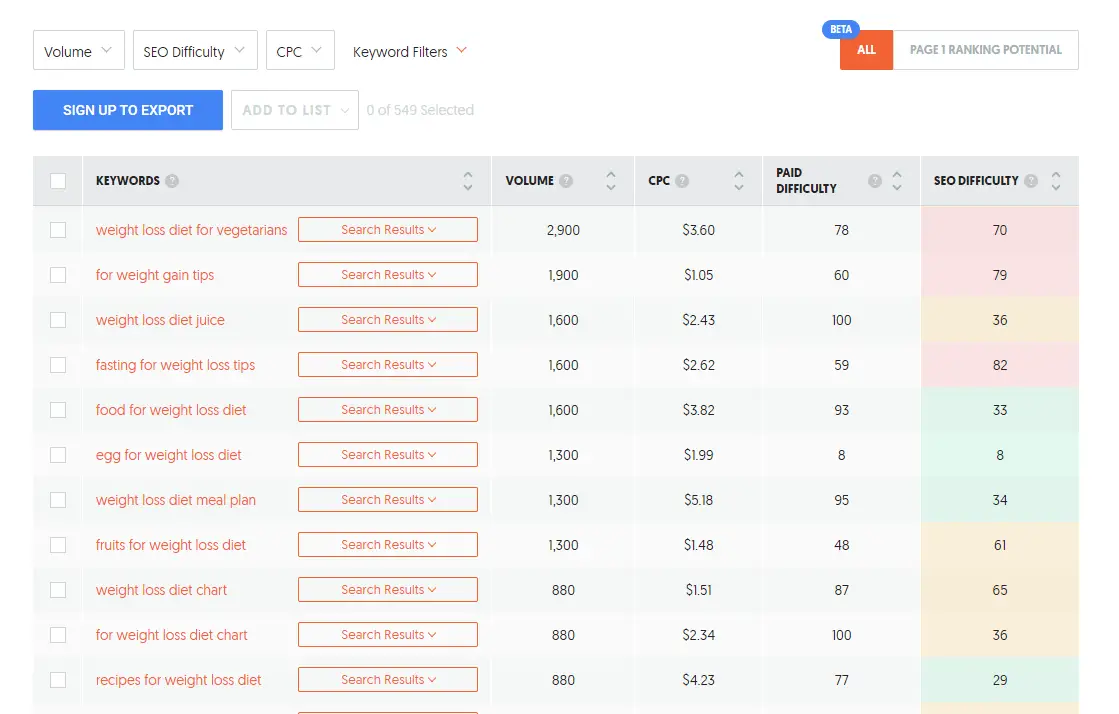Check the for weight loss diet chart row
The height and width of the screenshot is (714, 1119).
(58, 635)
